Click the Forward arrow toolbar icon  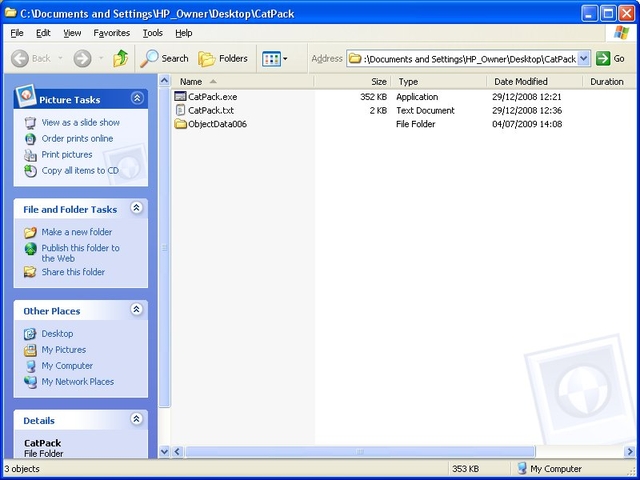82,59
